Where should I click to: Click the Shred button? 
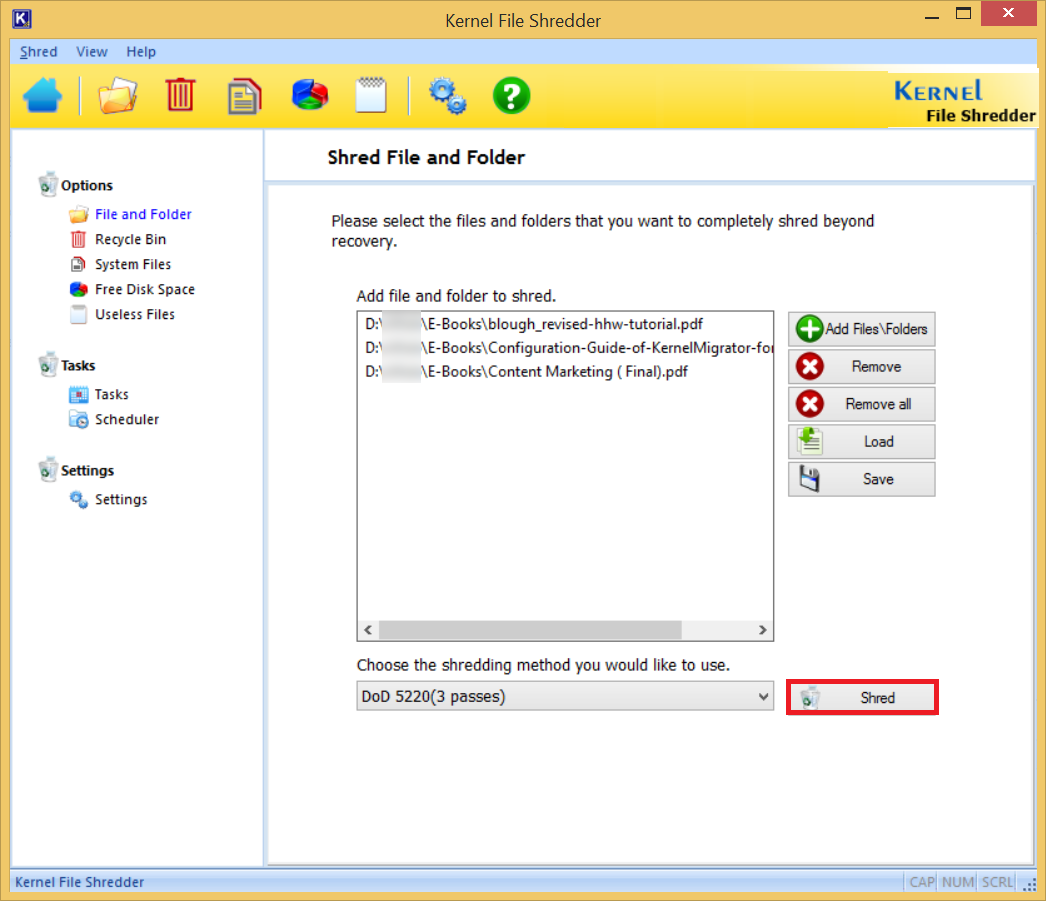tap(863, 697)
